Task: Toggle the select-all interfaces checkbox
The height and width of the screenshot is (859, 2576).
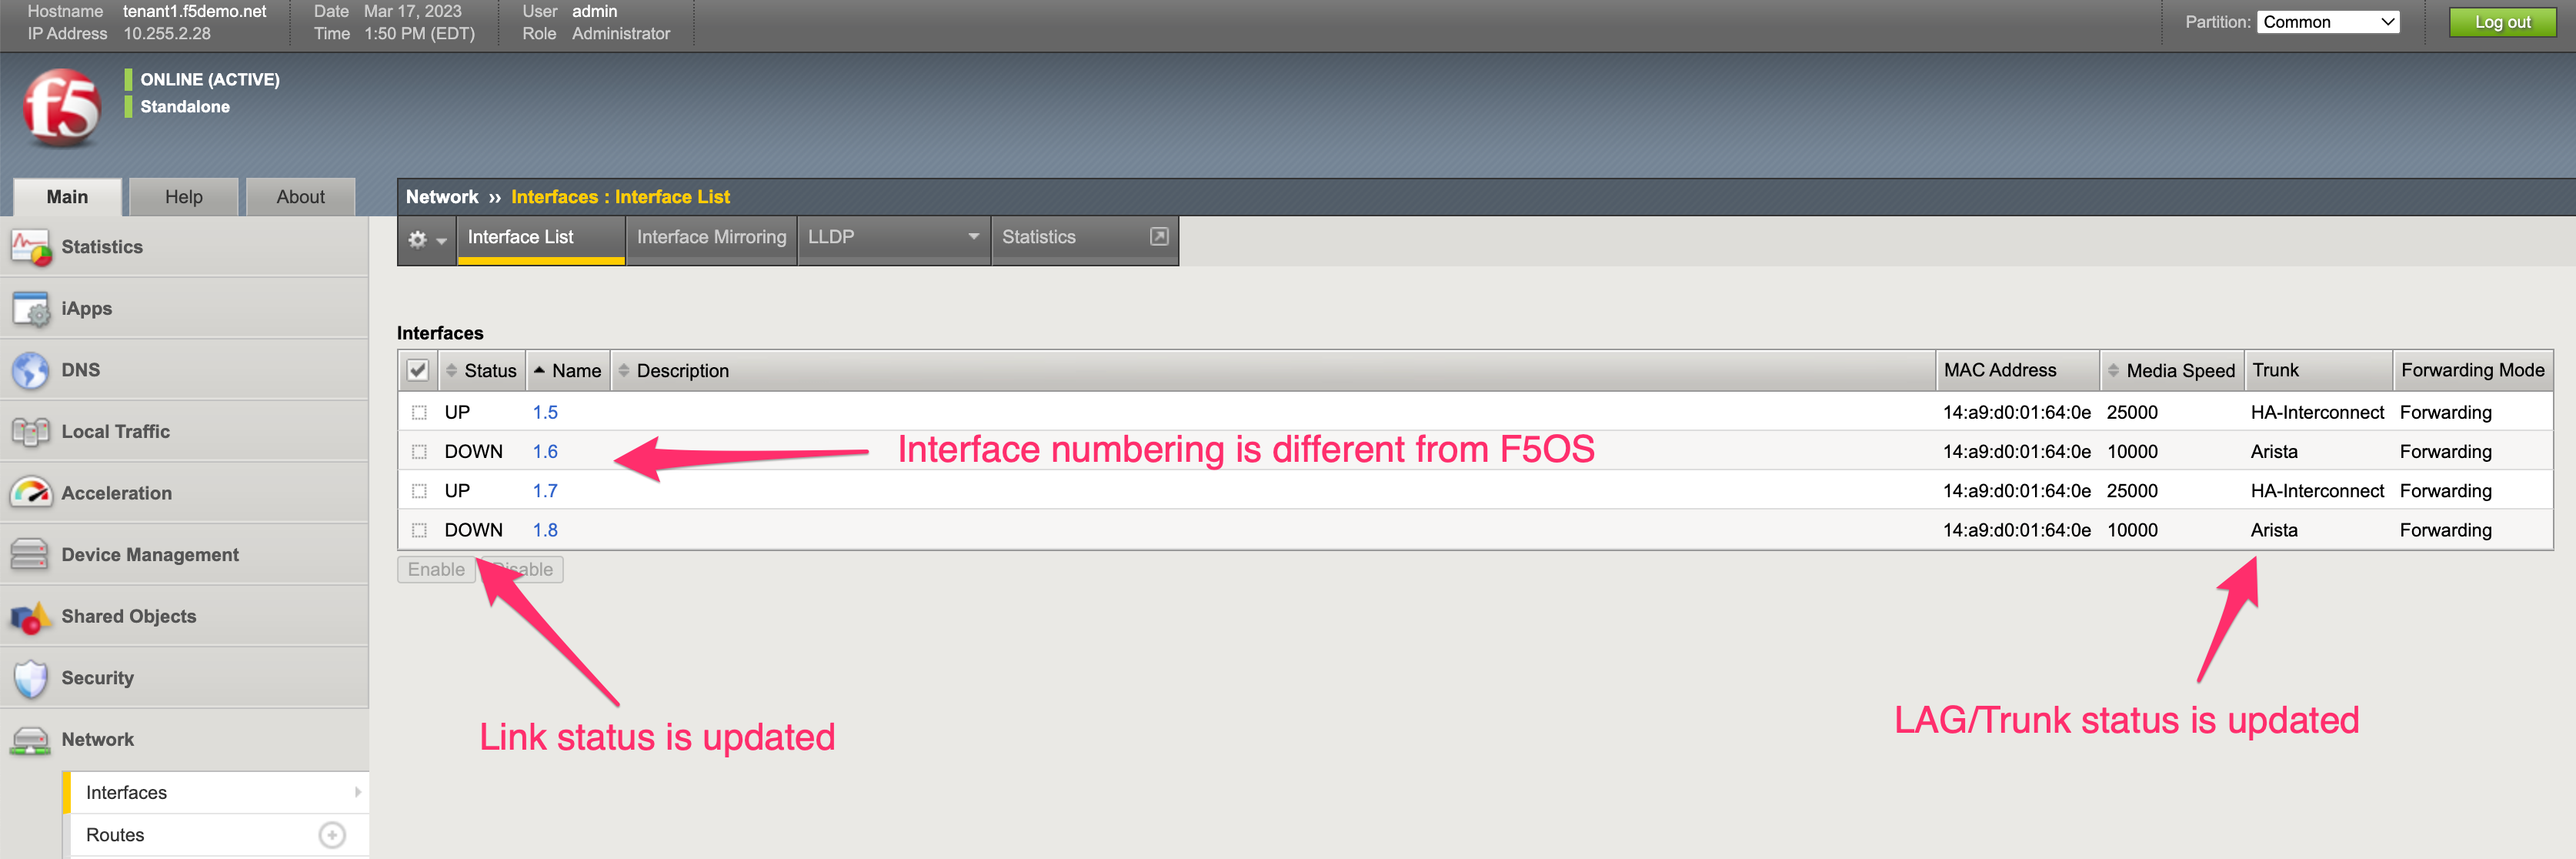Action: [x=418, y=371]
